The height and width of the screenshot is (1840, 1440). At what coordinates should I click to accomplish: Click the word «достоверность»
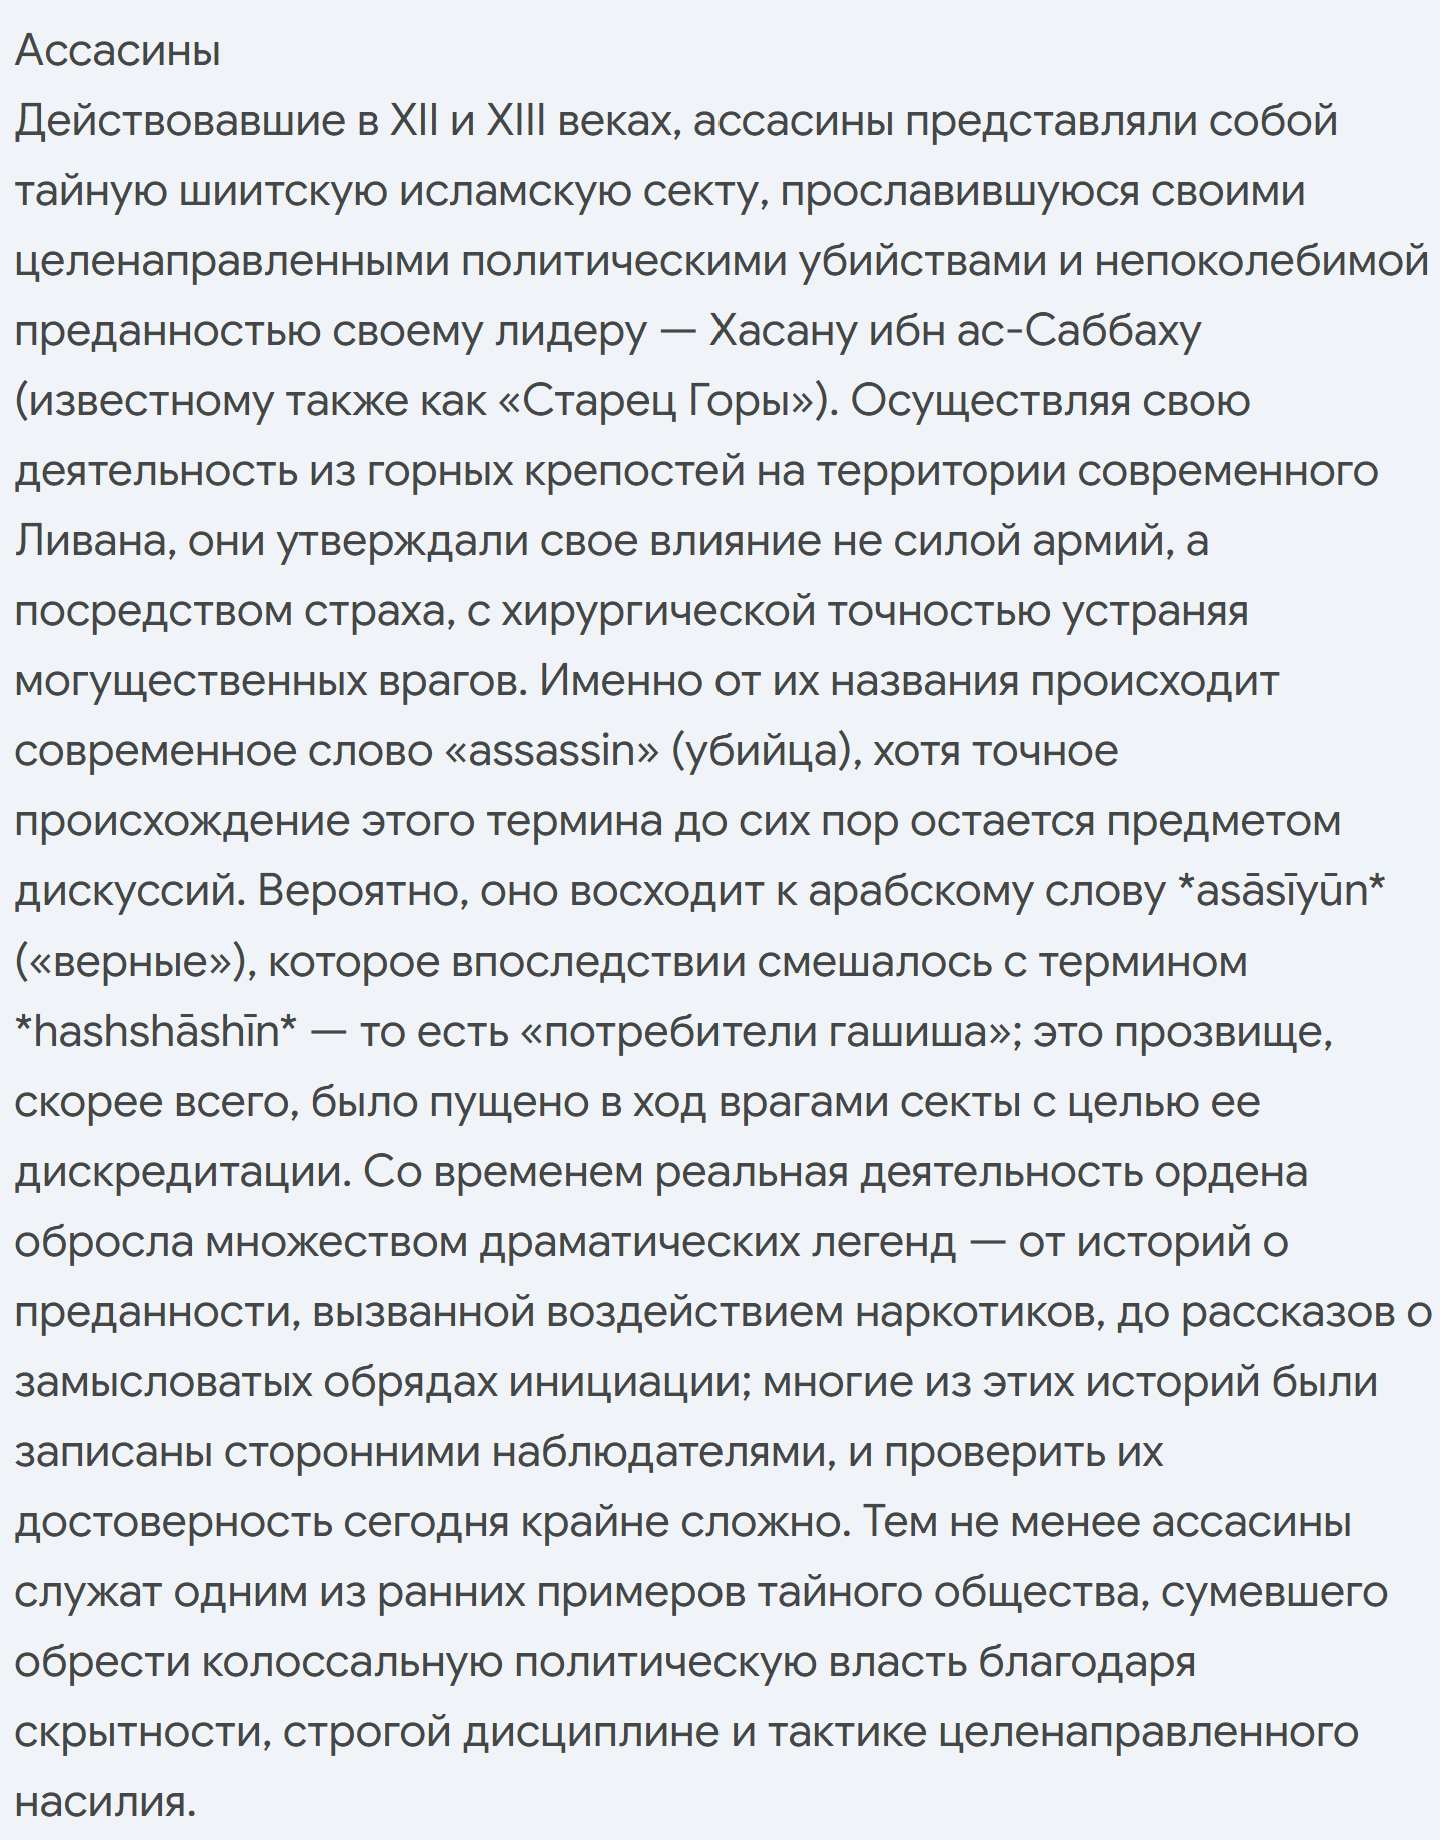coord(174,1521)
